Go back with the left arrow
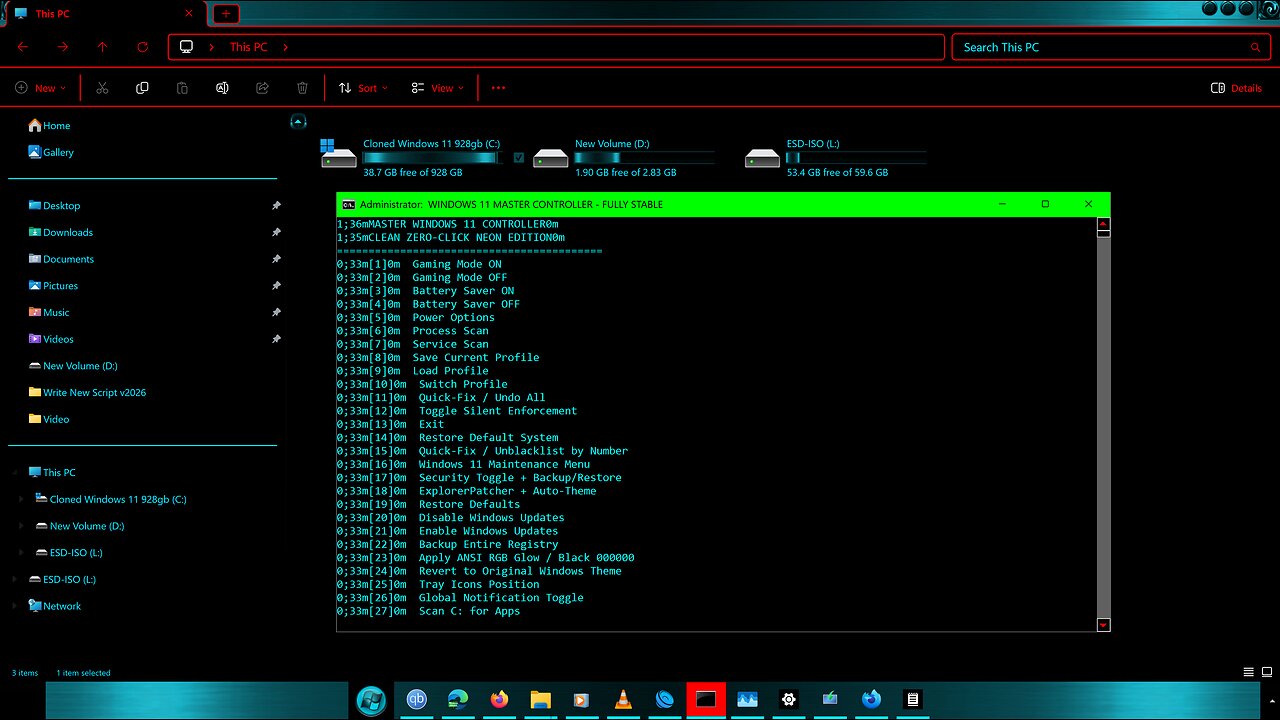The width and height of the screenshot is (1280, 720). click(x=23, y=47)
